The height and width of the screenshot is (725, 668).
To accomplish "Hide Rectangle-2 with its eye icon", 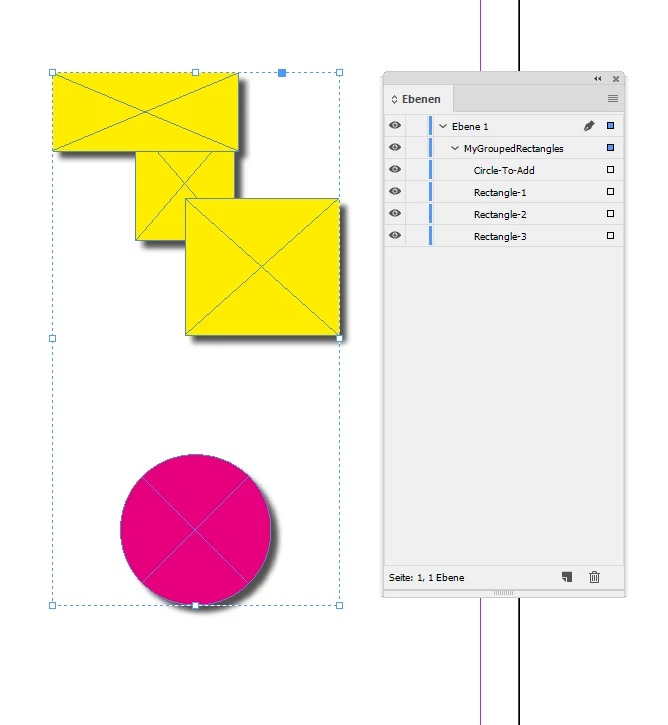I will click(395, 213).
